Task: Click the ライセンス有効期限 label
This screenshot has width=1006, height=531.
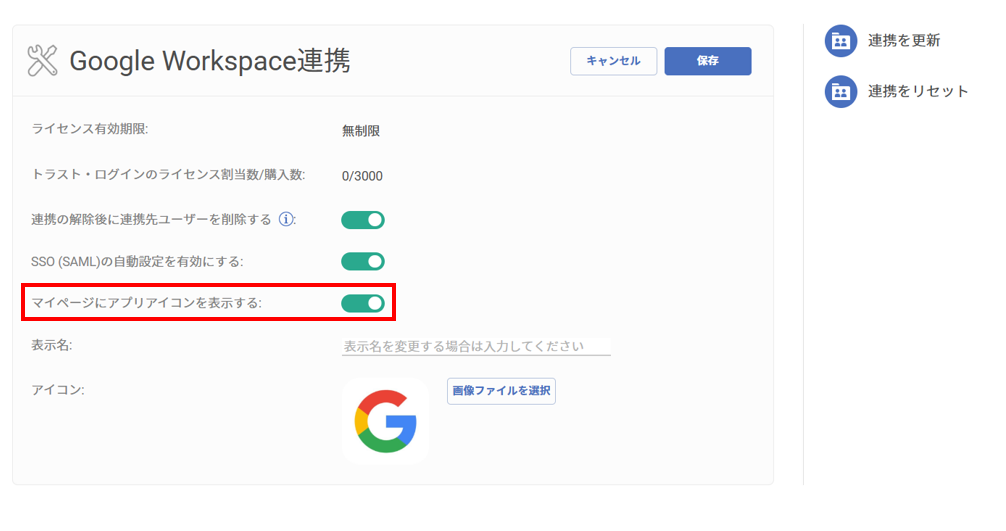Action: [90, 129]
